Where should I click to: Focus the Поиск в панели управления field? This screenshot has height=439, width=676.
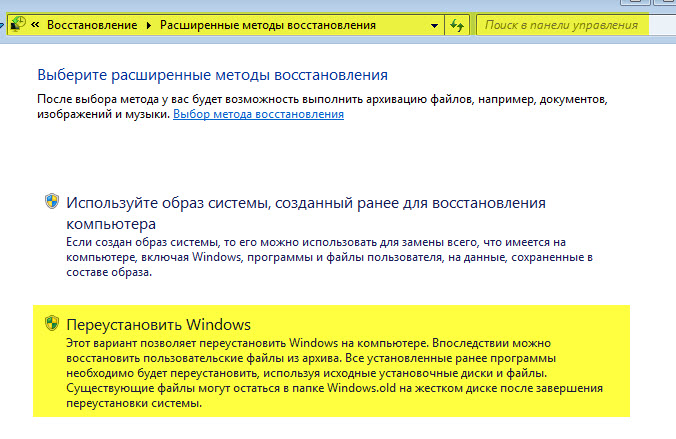click(x=576, y=25)
